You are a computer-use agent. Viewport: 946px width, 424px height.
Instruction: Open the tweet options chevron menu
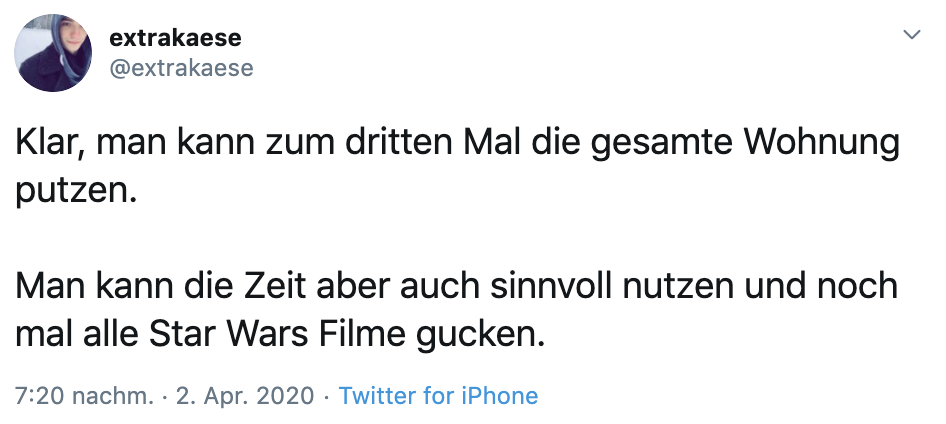pos(911,36)
